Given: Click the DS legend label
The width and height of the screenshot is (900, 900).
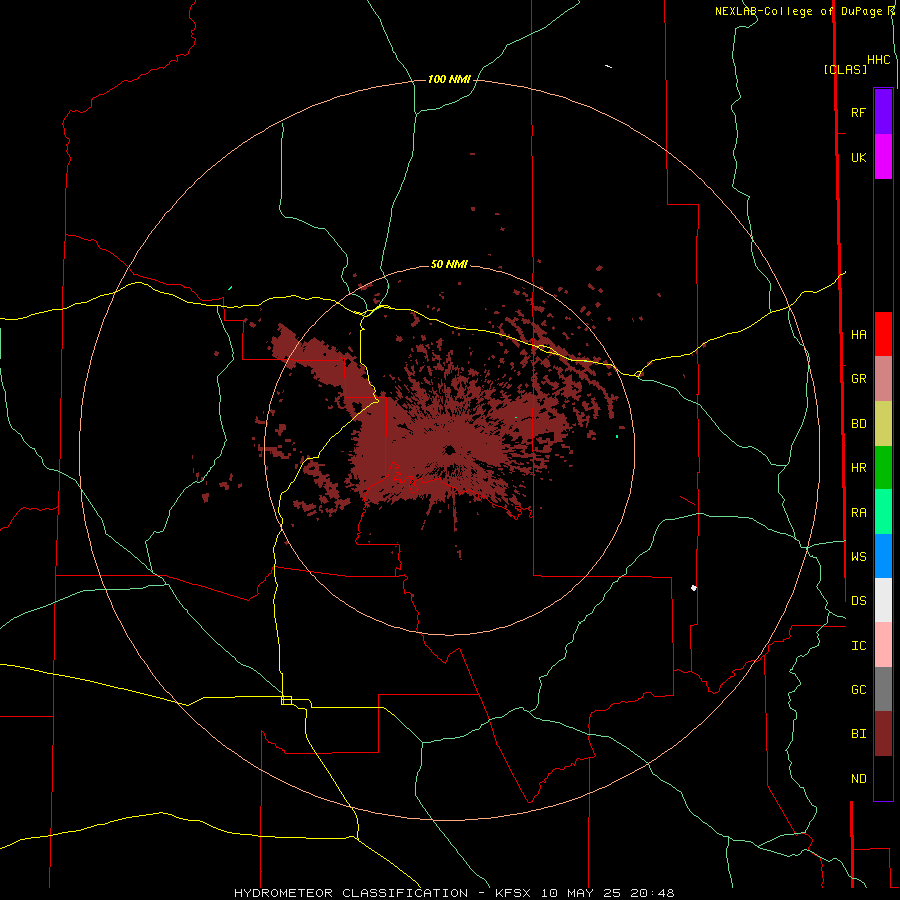Looking at the screenshot, I should click(858, 600).
